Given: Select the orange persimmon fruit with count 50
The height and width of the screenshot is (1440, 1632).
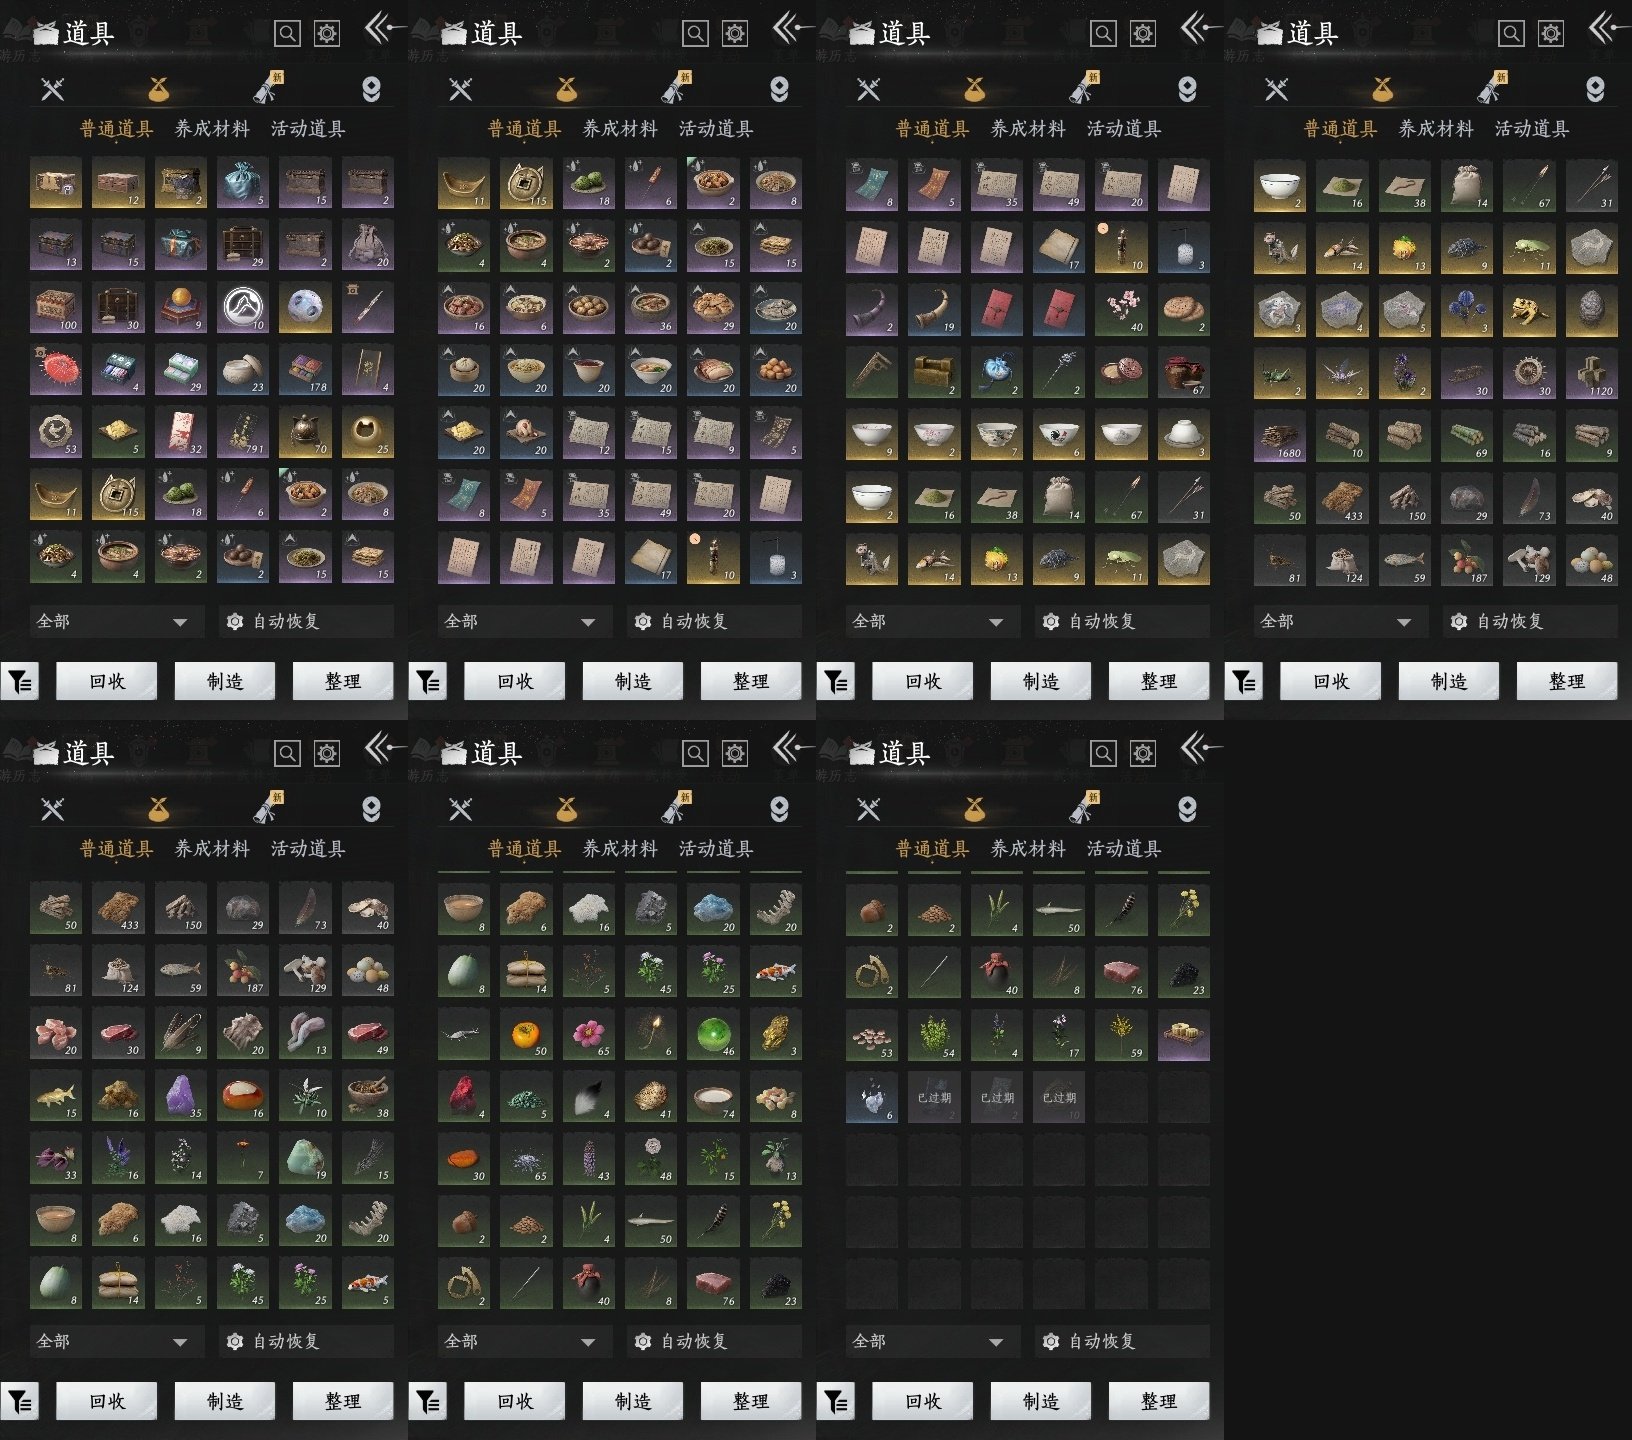Looking at the screenshot, I should (x=525, y=1035).
